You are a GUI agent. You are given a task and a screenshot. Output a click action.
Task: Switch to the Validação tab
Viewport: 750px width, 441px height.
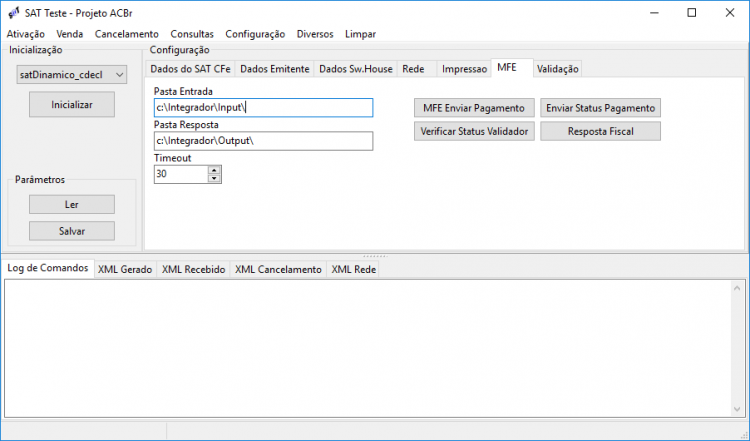[557, 69]
